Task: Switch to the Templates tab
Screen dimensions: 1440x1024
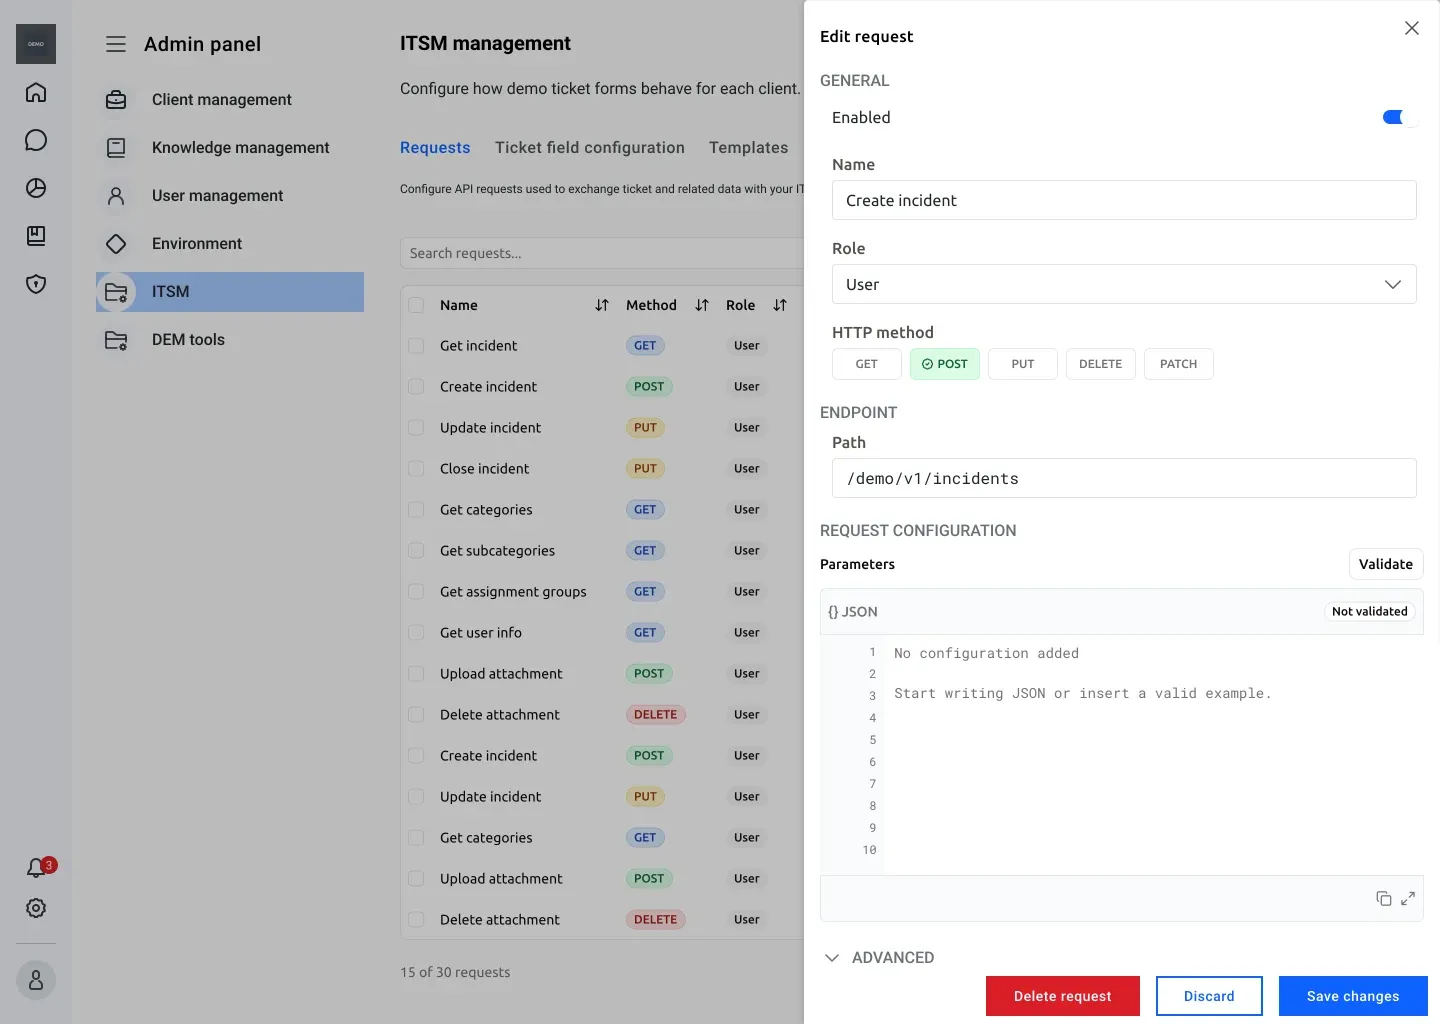Action: click(x=749, y=147)
